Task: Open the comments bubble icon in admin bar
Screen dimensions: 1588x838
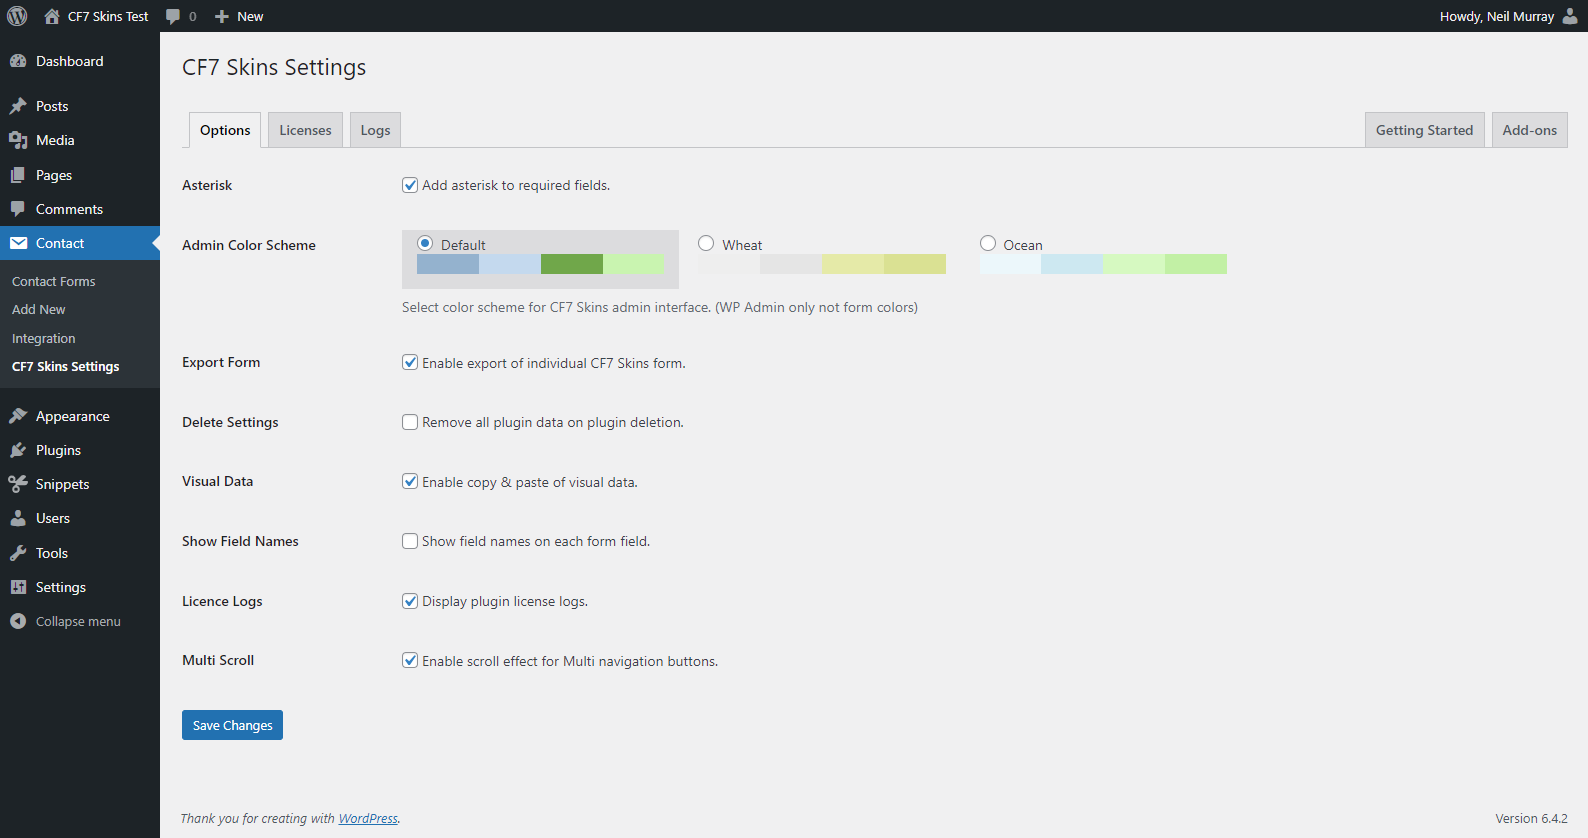Action: (x=174, y=16)
